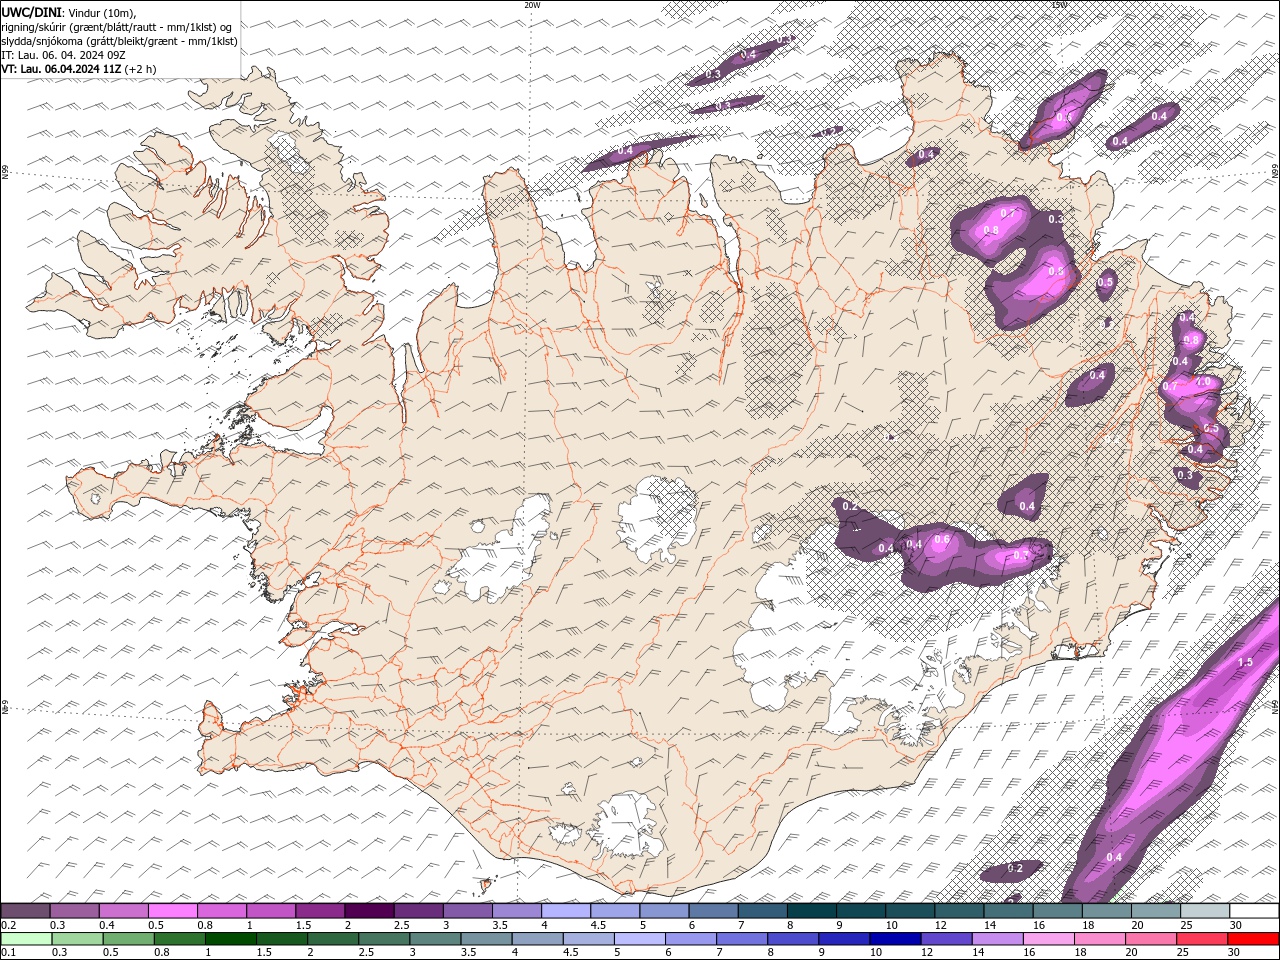Pick the rain scale swatch starting at 5

tap(640, 939)
